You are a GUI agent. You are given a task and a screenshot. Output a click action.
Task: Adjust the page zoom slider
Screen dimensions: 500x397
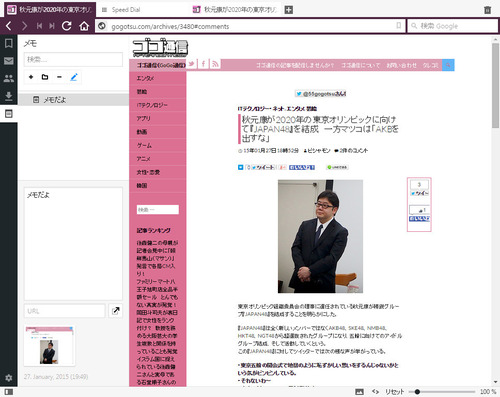(x=442, y=392)
